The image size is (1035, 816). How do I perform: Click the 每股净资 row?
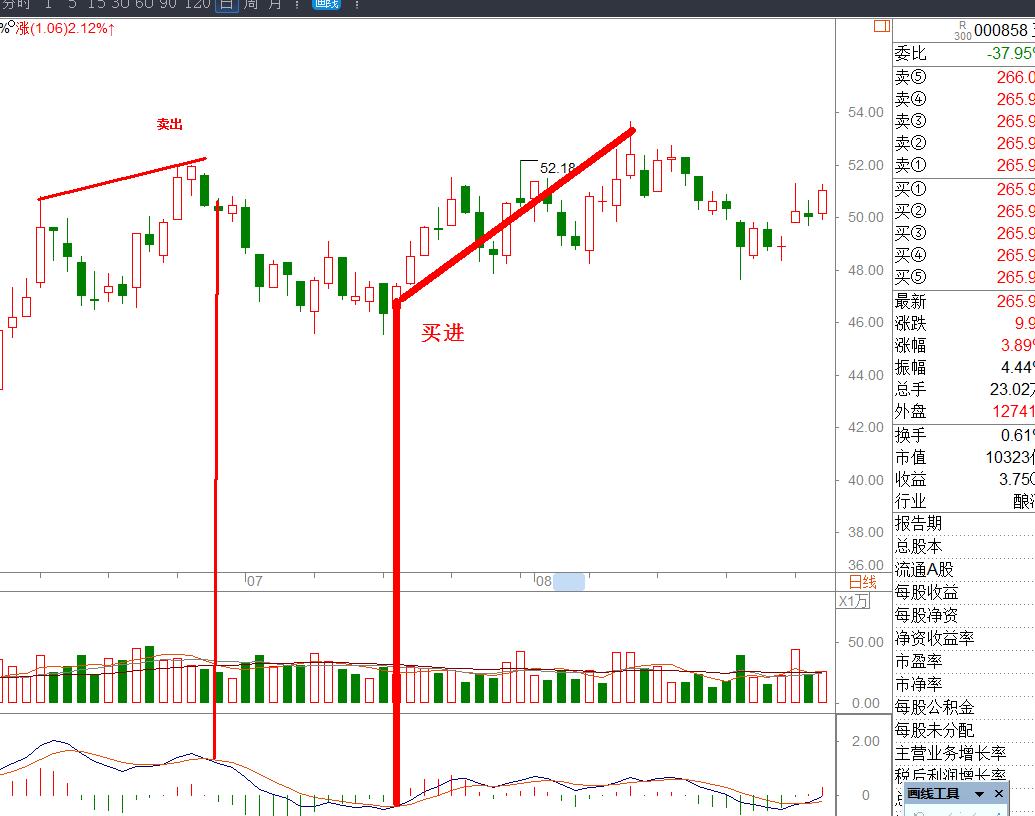tap(964, 615)
